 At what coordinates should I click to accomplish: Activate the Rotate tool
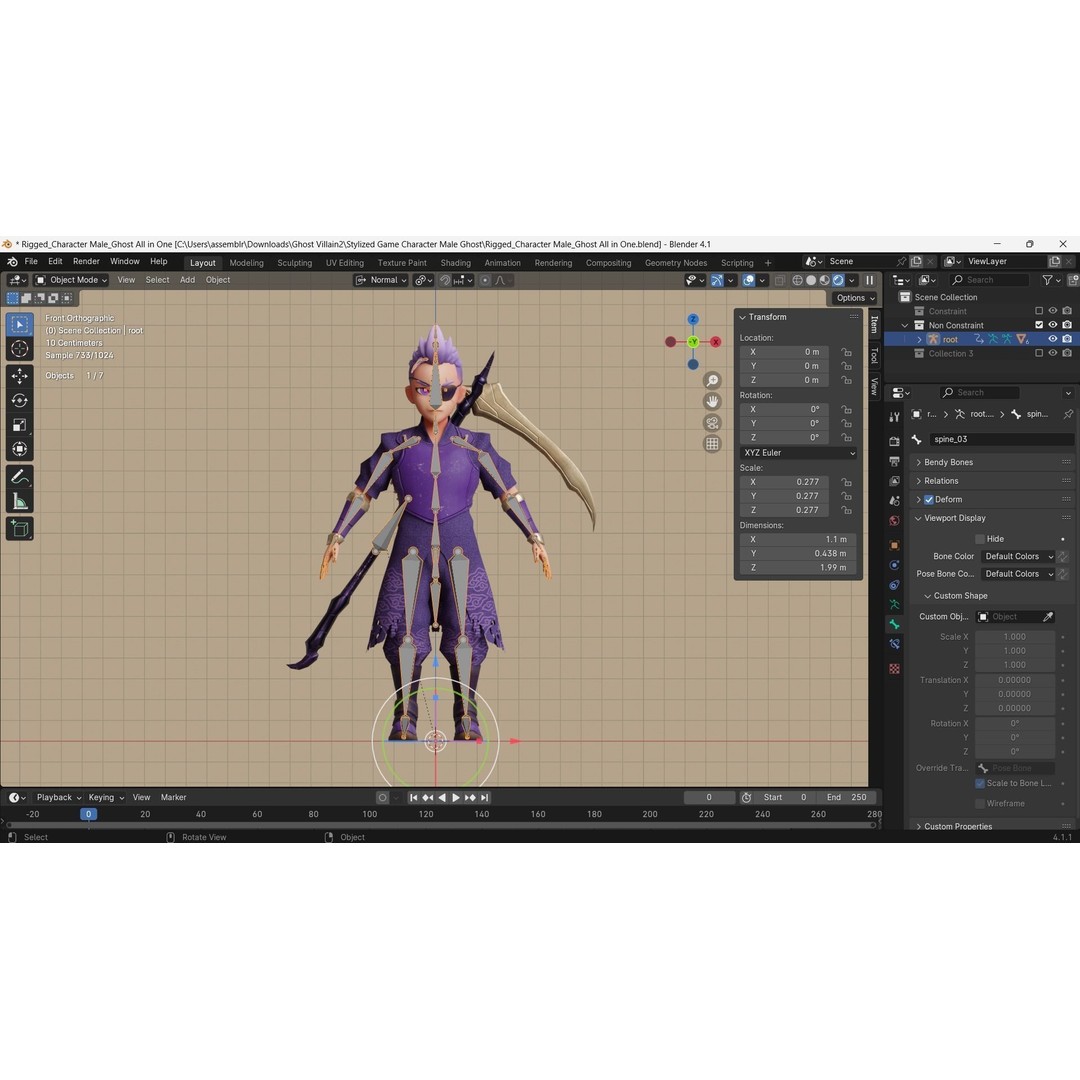point(19,400)
